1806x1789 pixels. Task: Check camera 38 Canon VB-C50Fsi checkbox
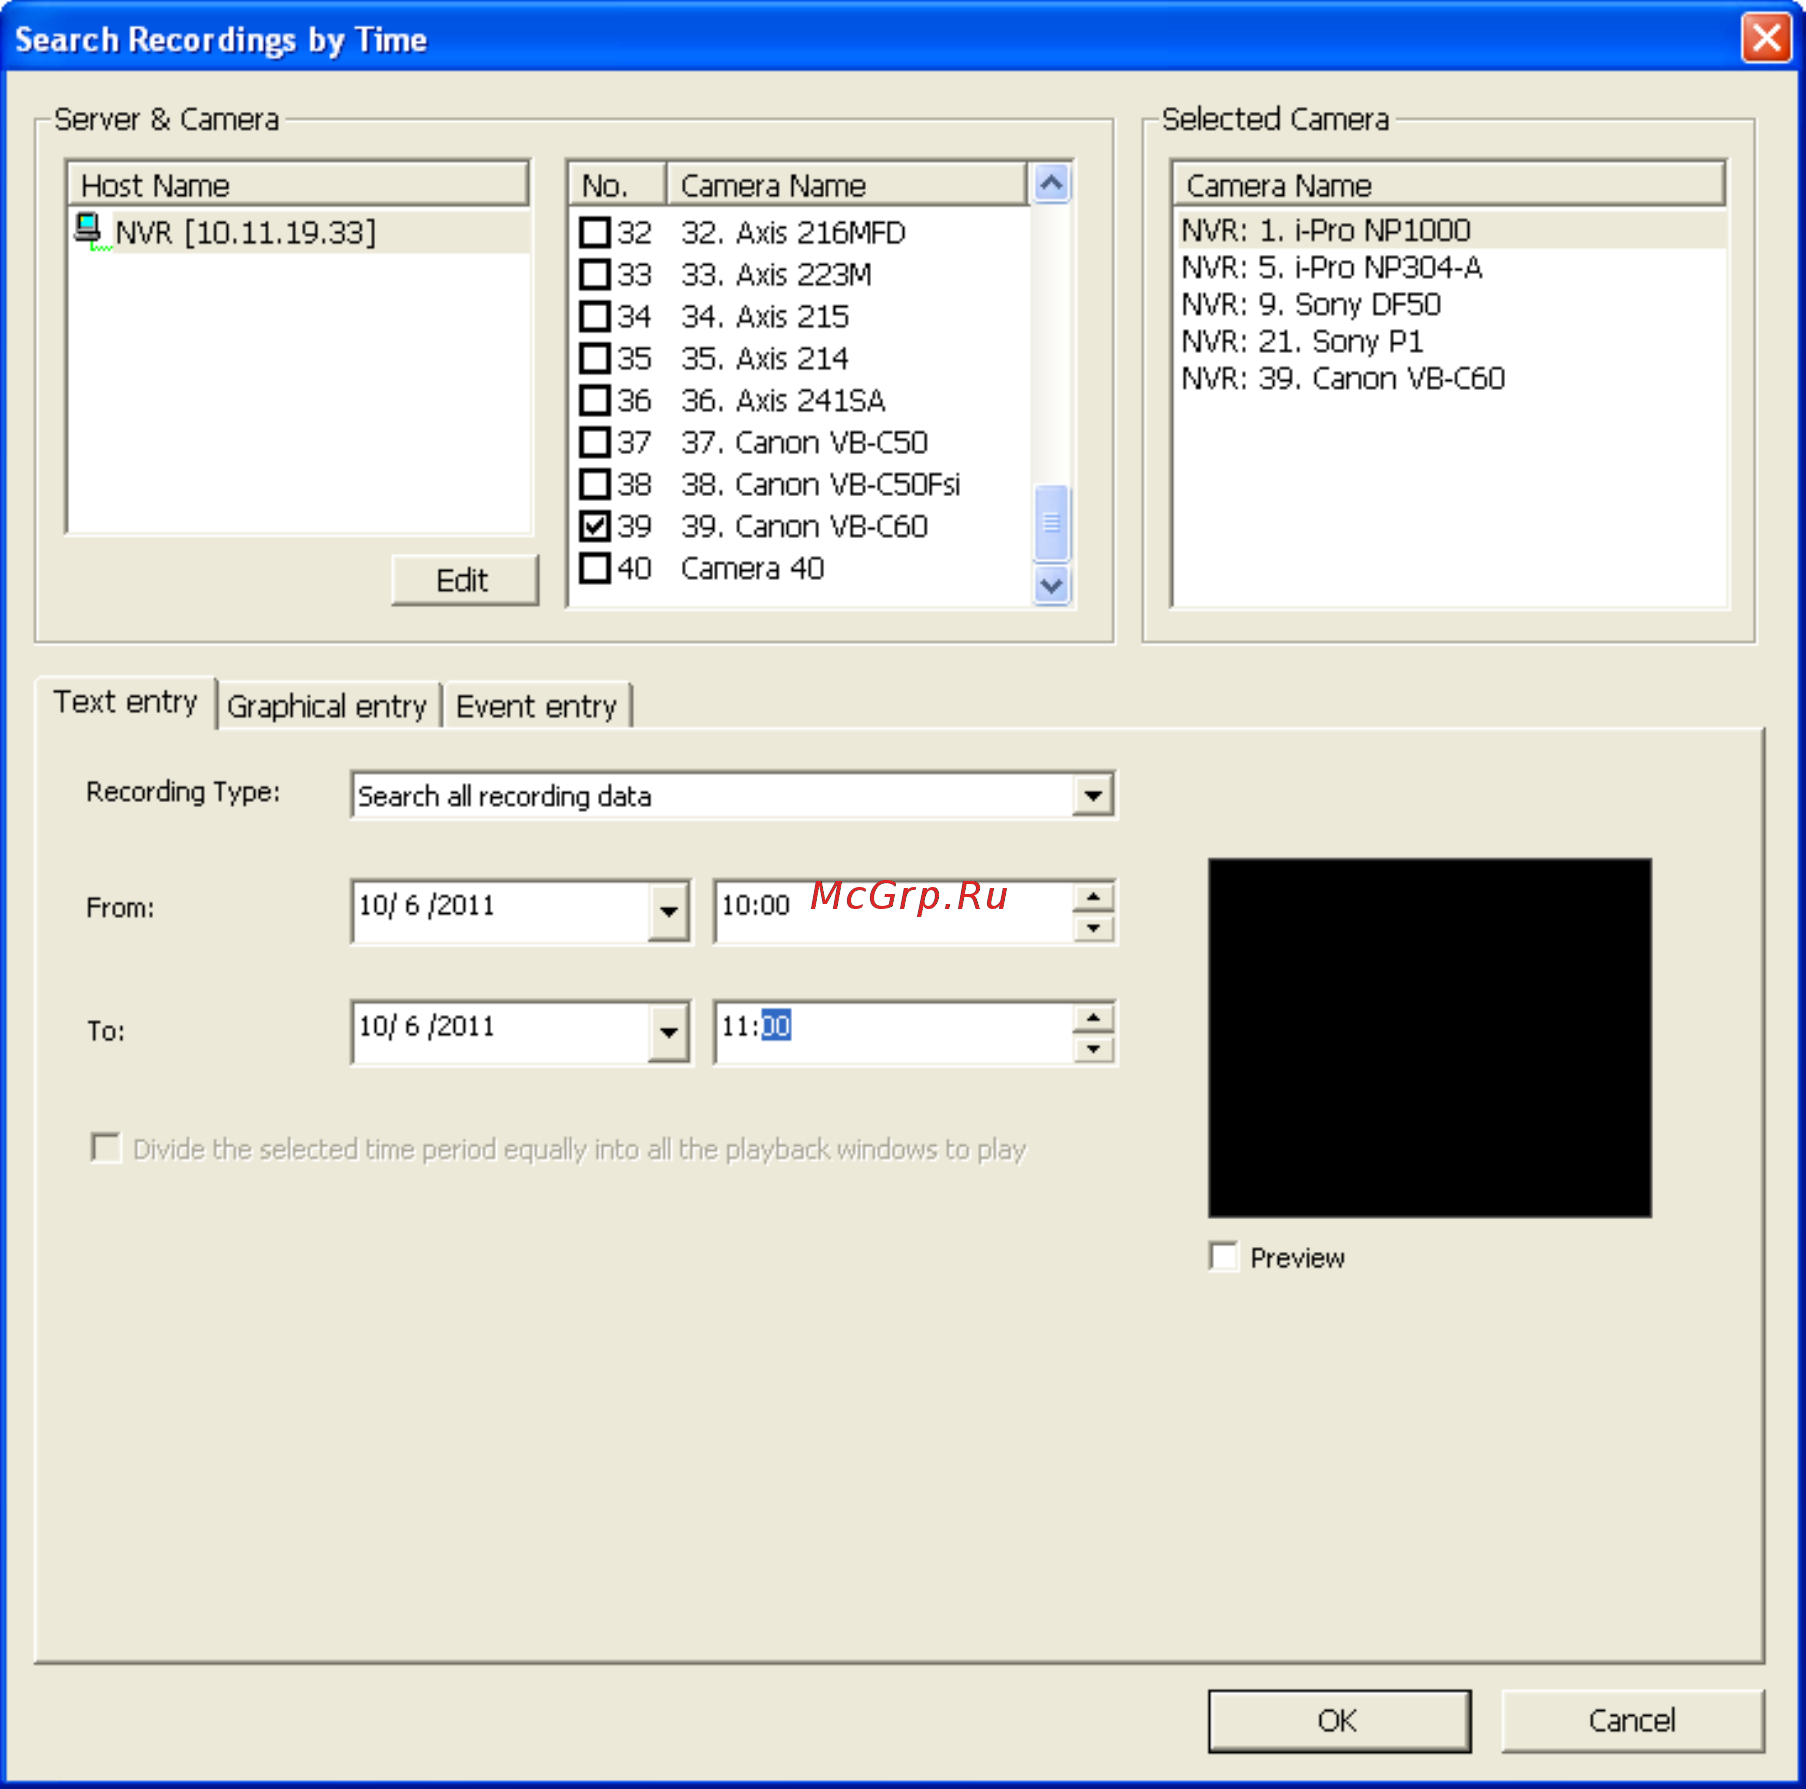click(x=595, y=485)
